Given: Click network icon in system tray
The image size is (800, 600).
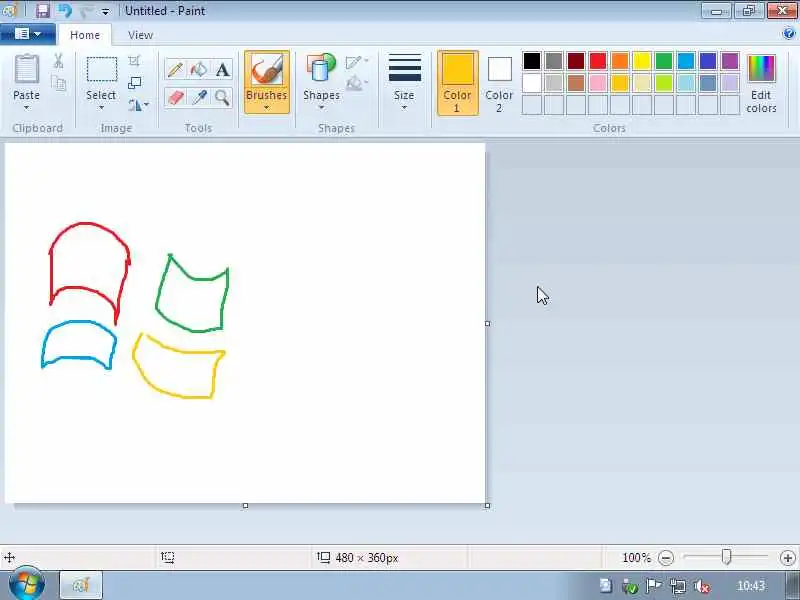Looking at the screenshot, I should pos(678,586).
